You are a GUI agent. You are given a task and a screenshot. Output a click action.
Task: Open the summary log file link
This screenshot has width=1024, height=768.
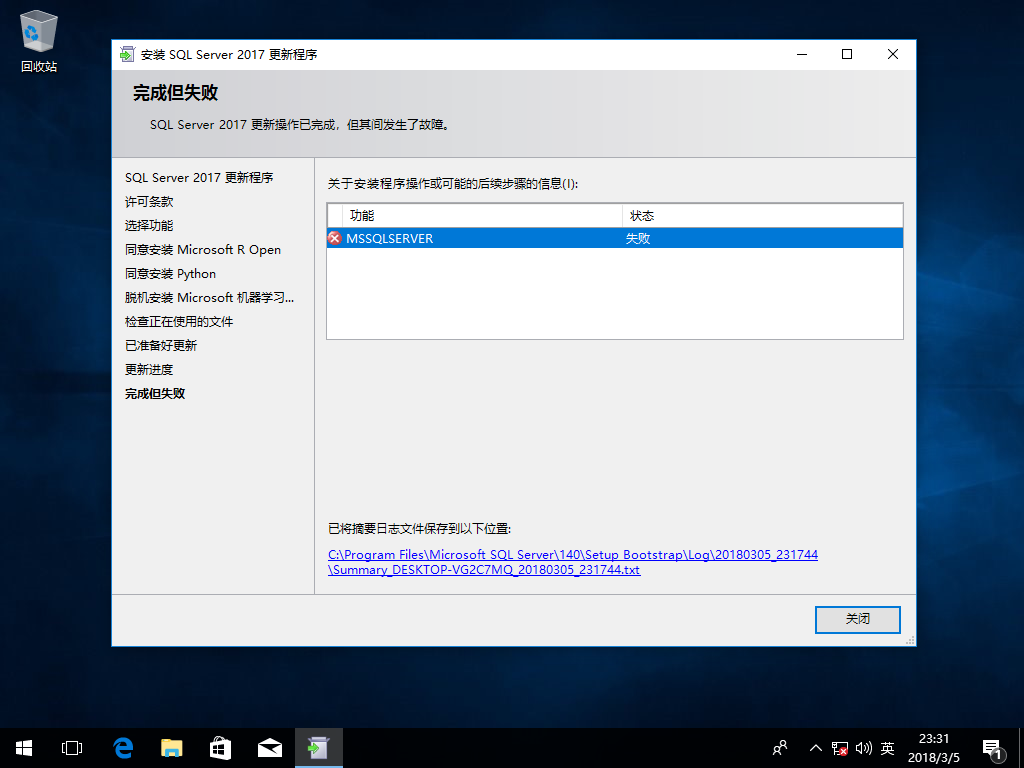(573, 562)
